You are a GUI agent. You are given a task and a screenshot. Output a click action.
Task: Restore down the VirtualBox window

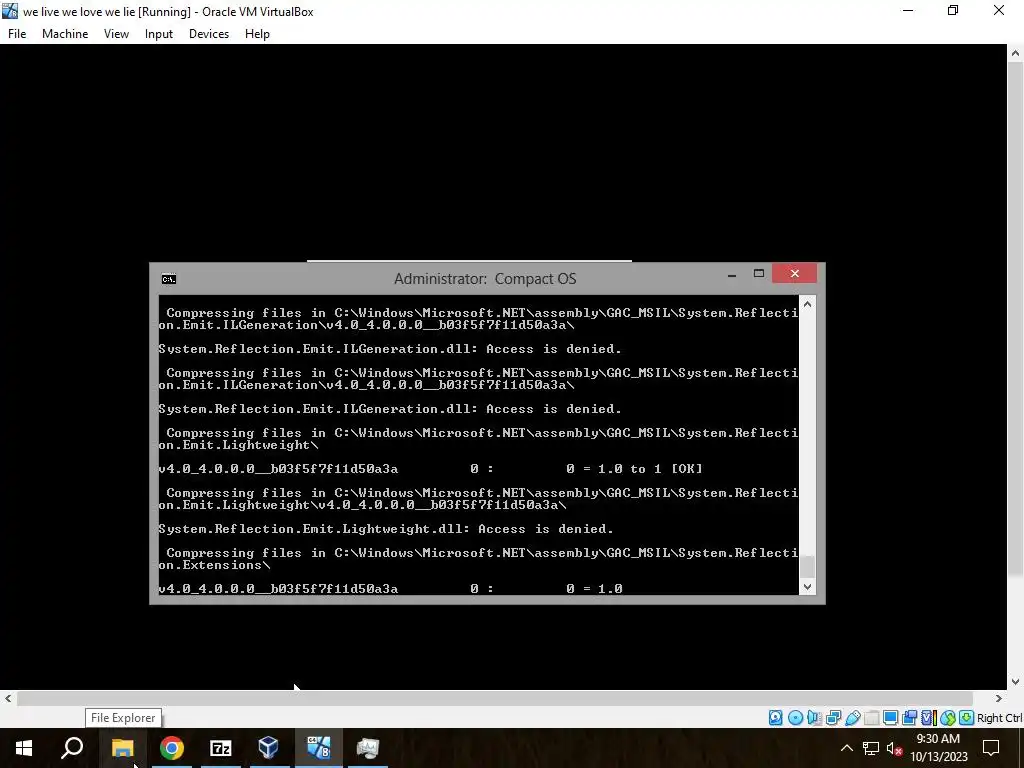click(953, 10)
